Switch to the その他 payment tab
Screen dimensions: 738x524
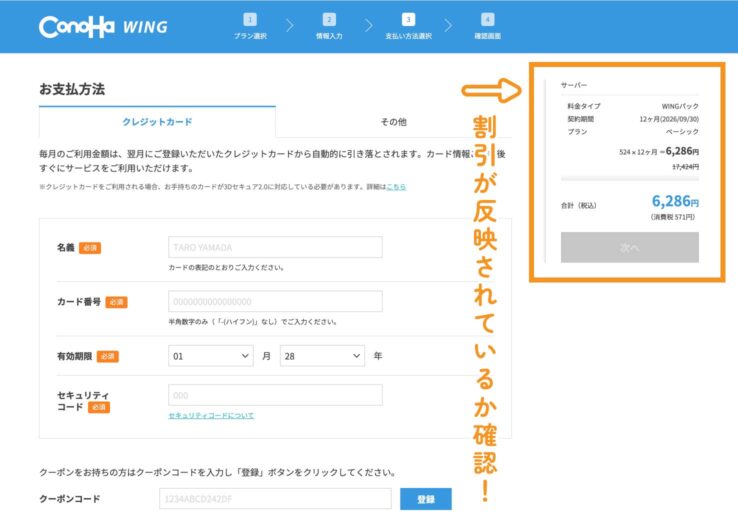point(393,121)
